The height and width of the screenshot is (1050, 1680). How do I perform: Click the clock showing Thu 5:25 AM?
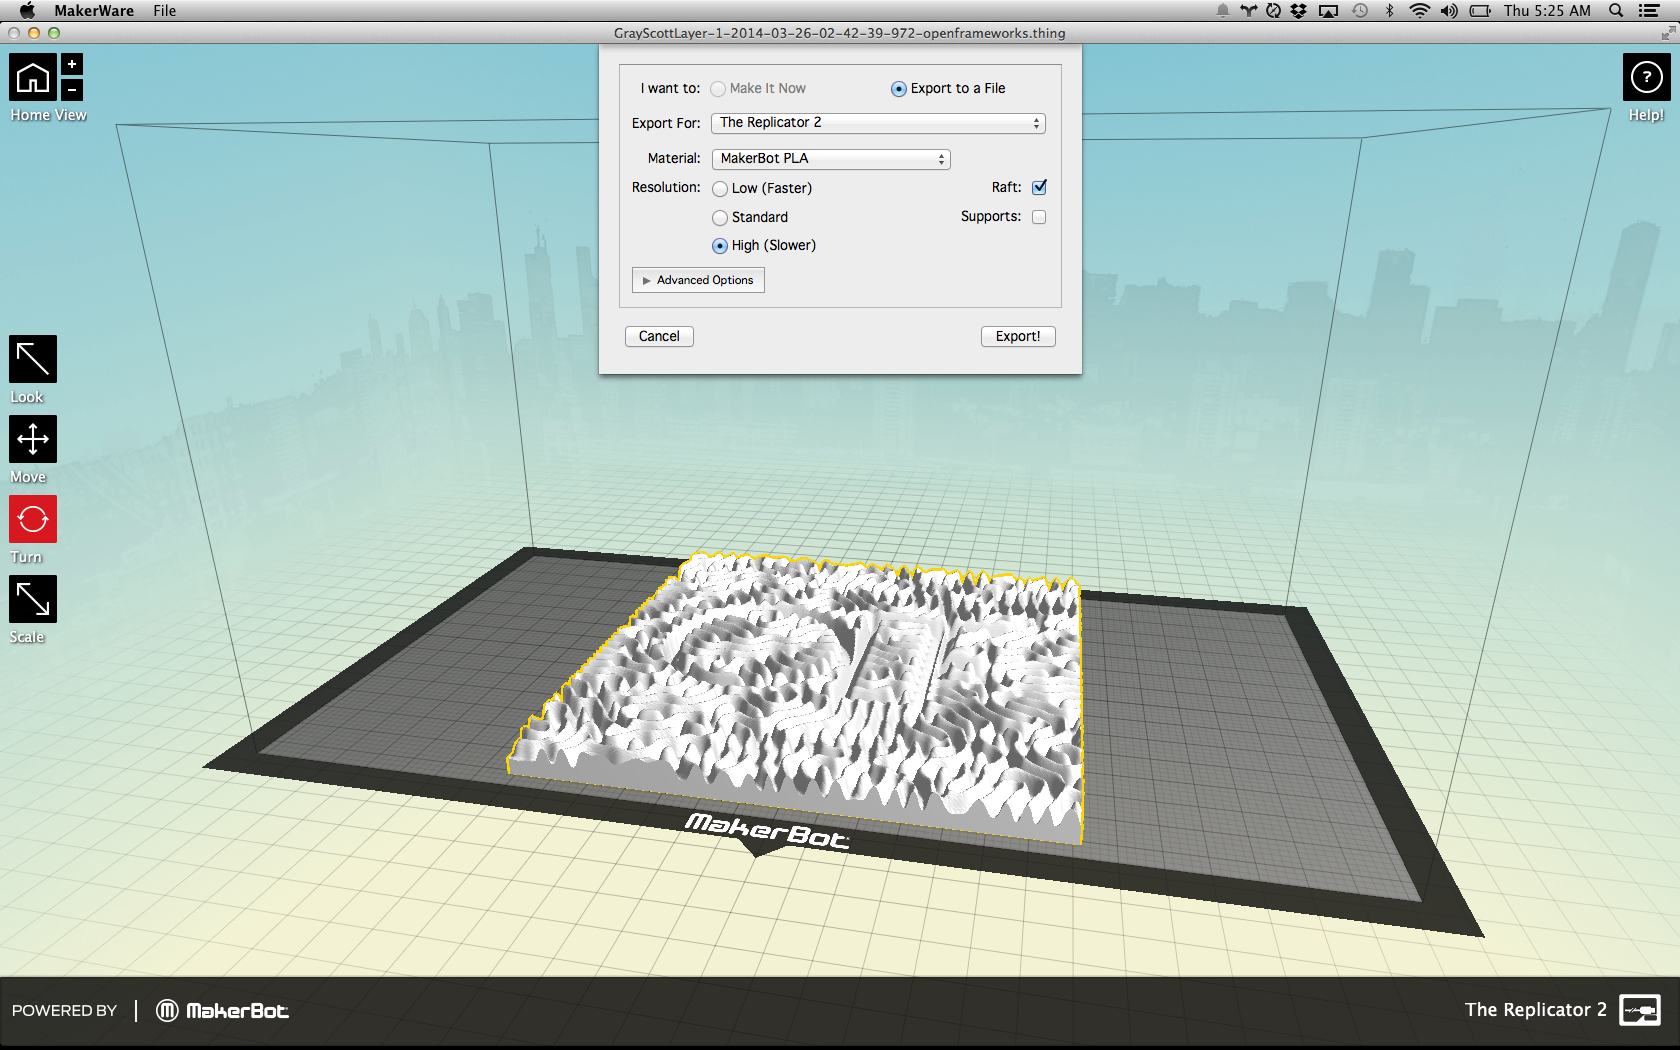[1547, 11]
